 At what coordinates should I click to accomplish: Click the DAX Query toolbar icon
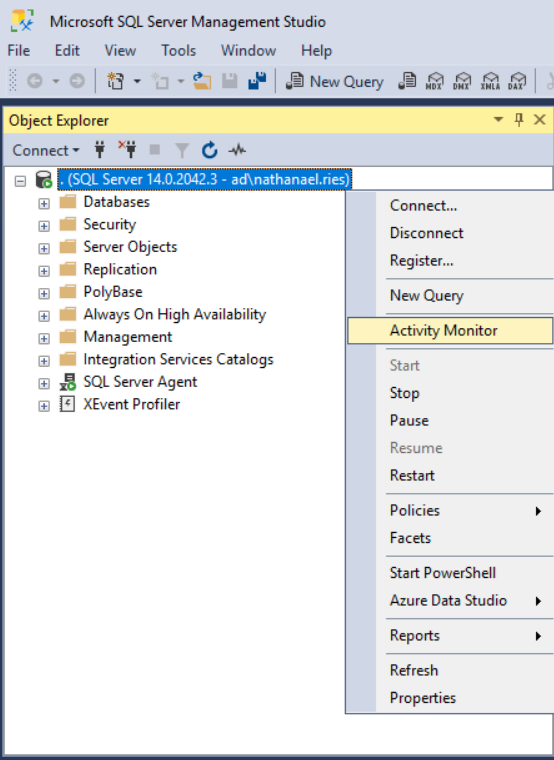517,81
